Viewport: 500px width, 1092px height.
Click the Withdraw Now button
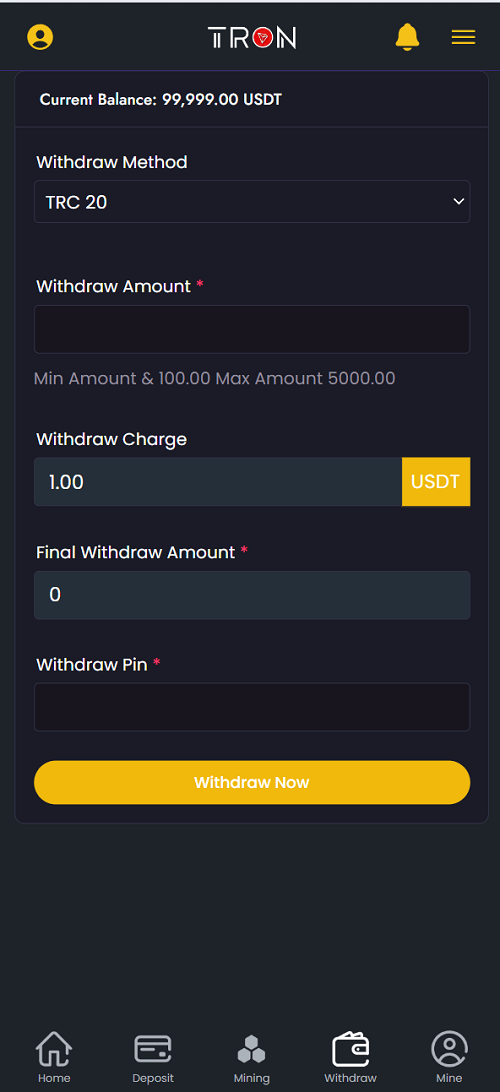click(x=252, y=782)
